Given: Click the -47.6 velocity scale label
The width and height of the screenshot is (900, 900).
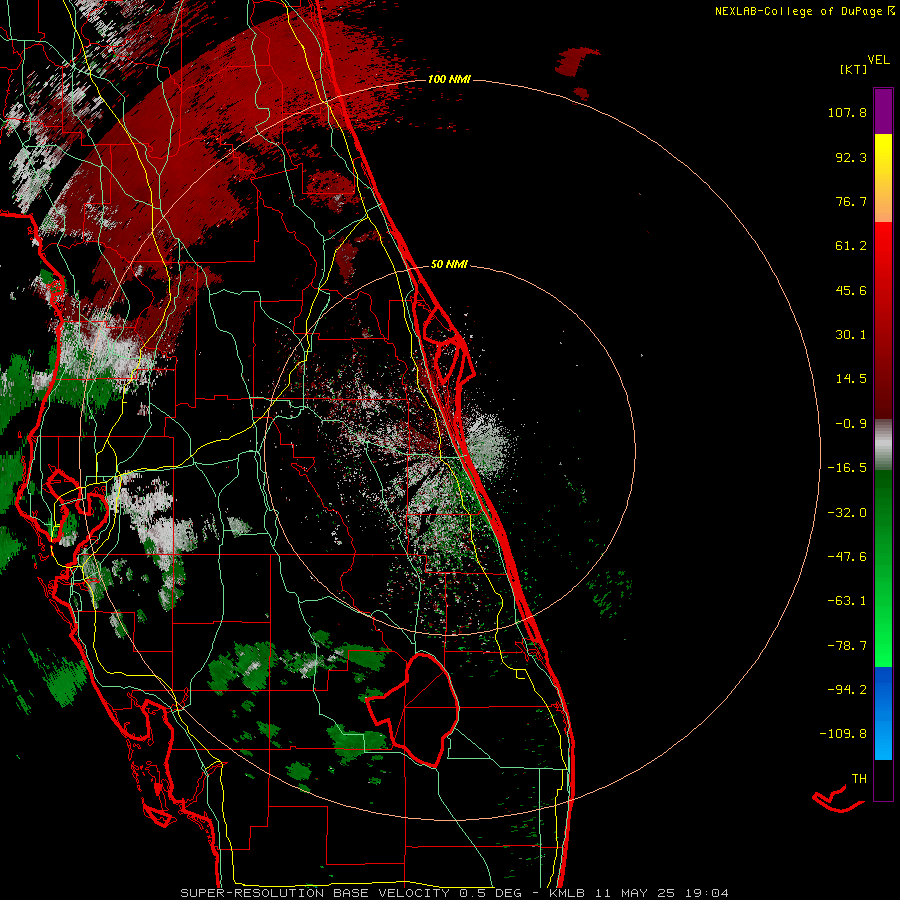Looking at the screenshot, I should coord(847,557).
